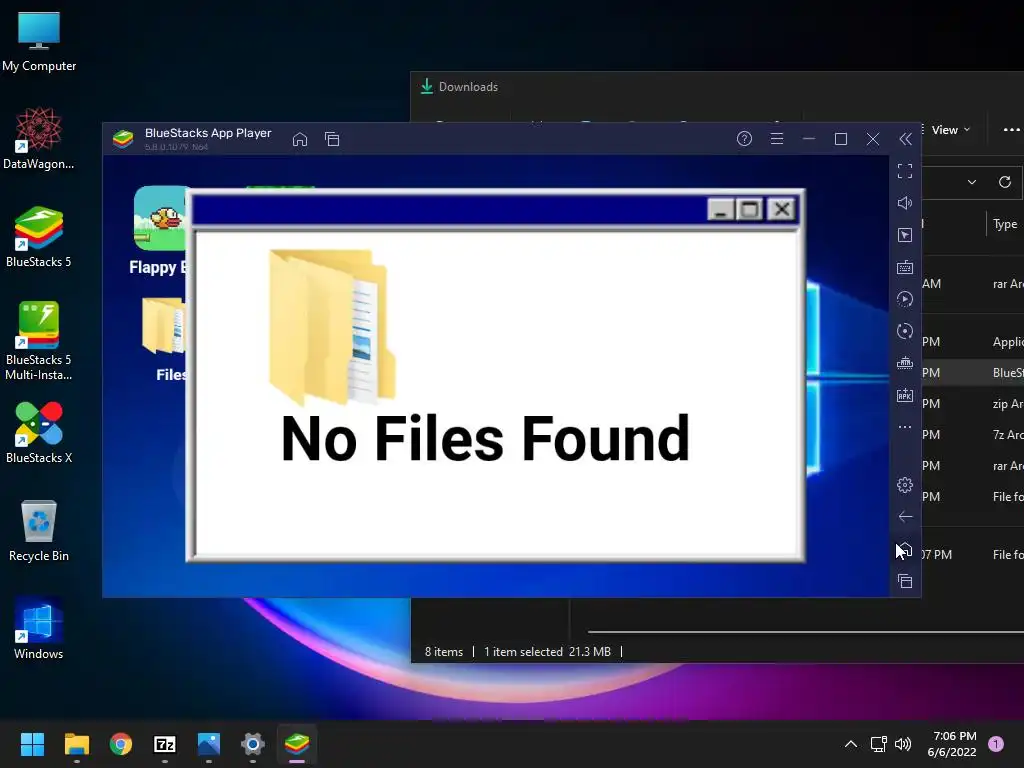This screenshot has height=768, width=1024.
Task: Click the Downloads title in Explorer window
Action: pyautogui.click(x=468, y=87)
